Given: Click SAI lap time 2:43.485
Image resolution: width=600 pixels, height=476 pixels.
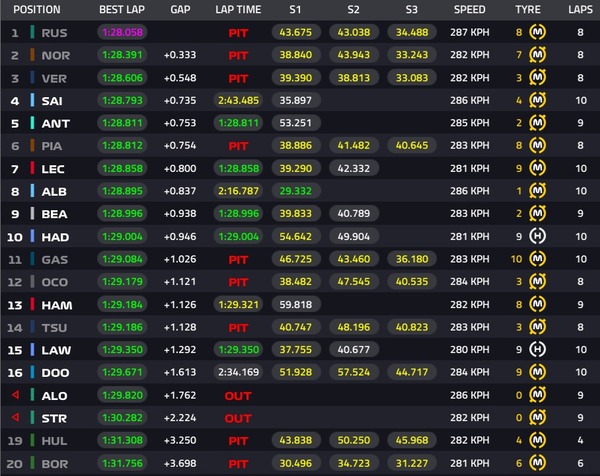Looking at the screenshot, I should [238, 100].
